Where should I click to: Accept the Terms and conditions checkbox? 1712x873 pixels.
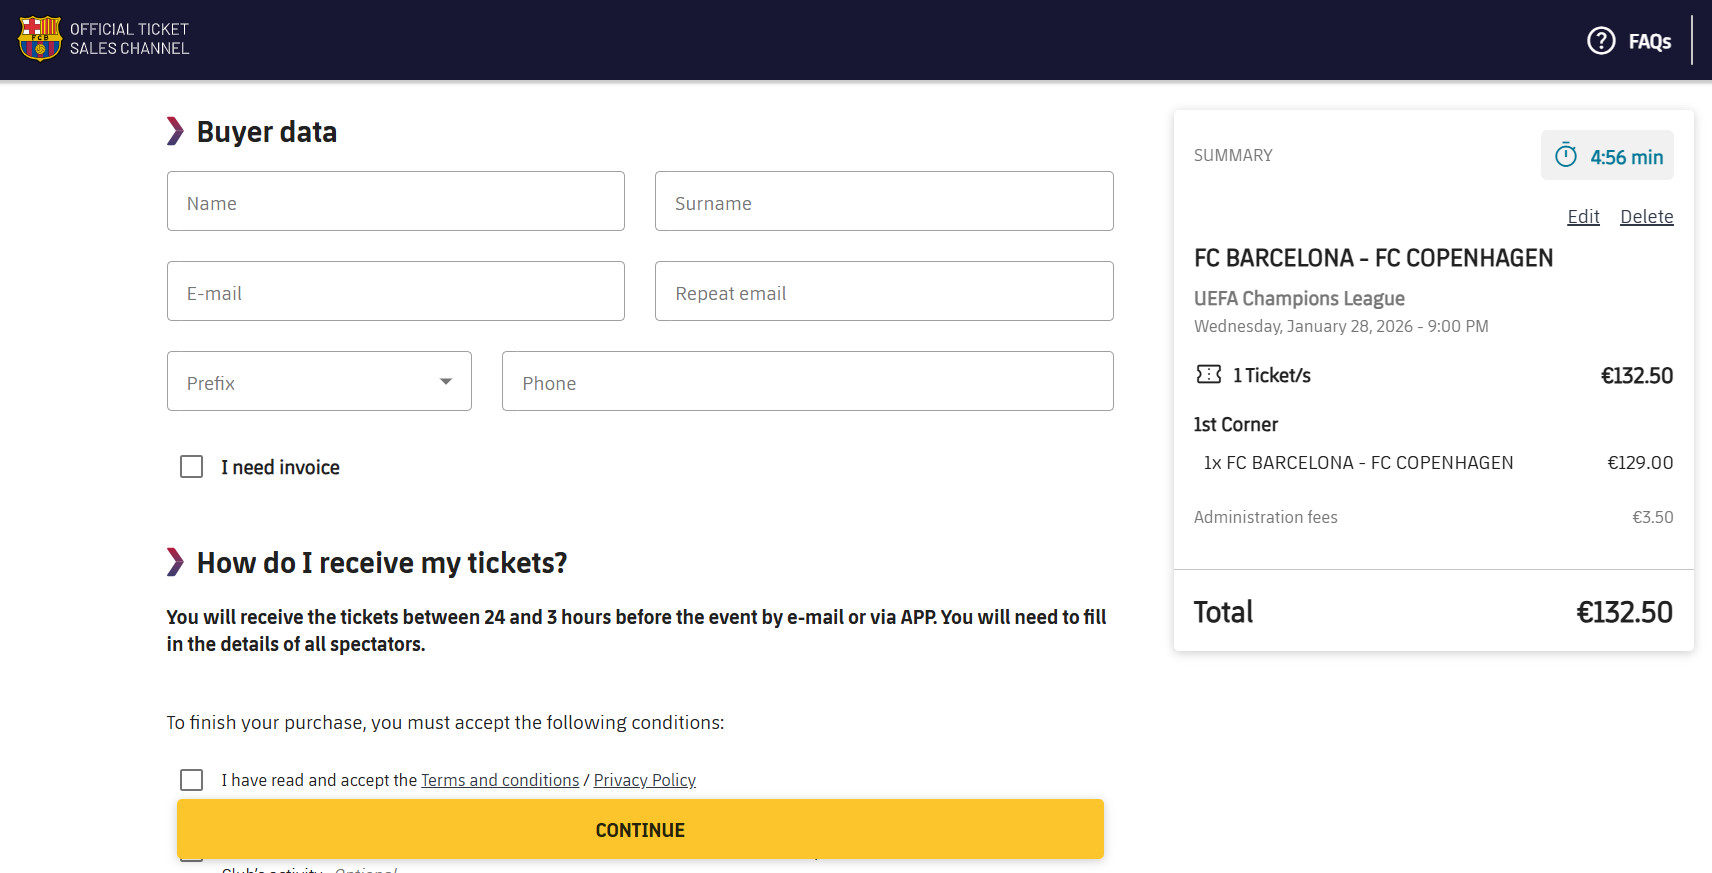pos(191,780)
